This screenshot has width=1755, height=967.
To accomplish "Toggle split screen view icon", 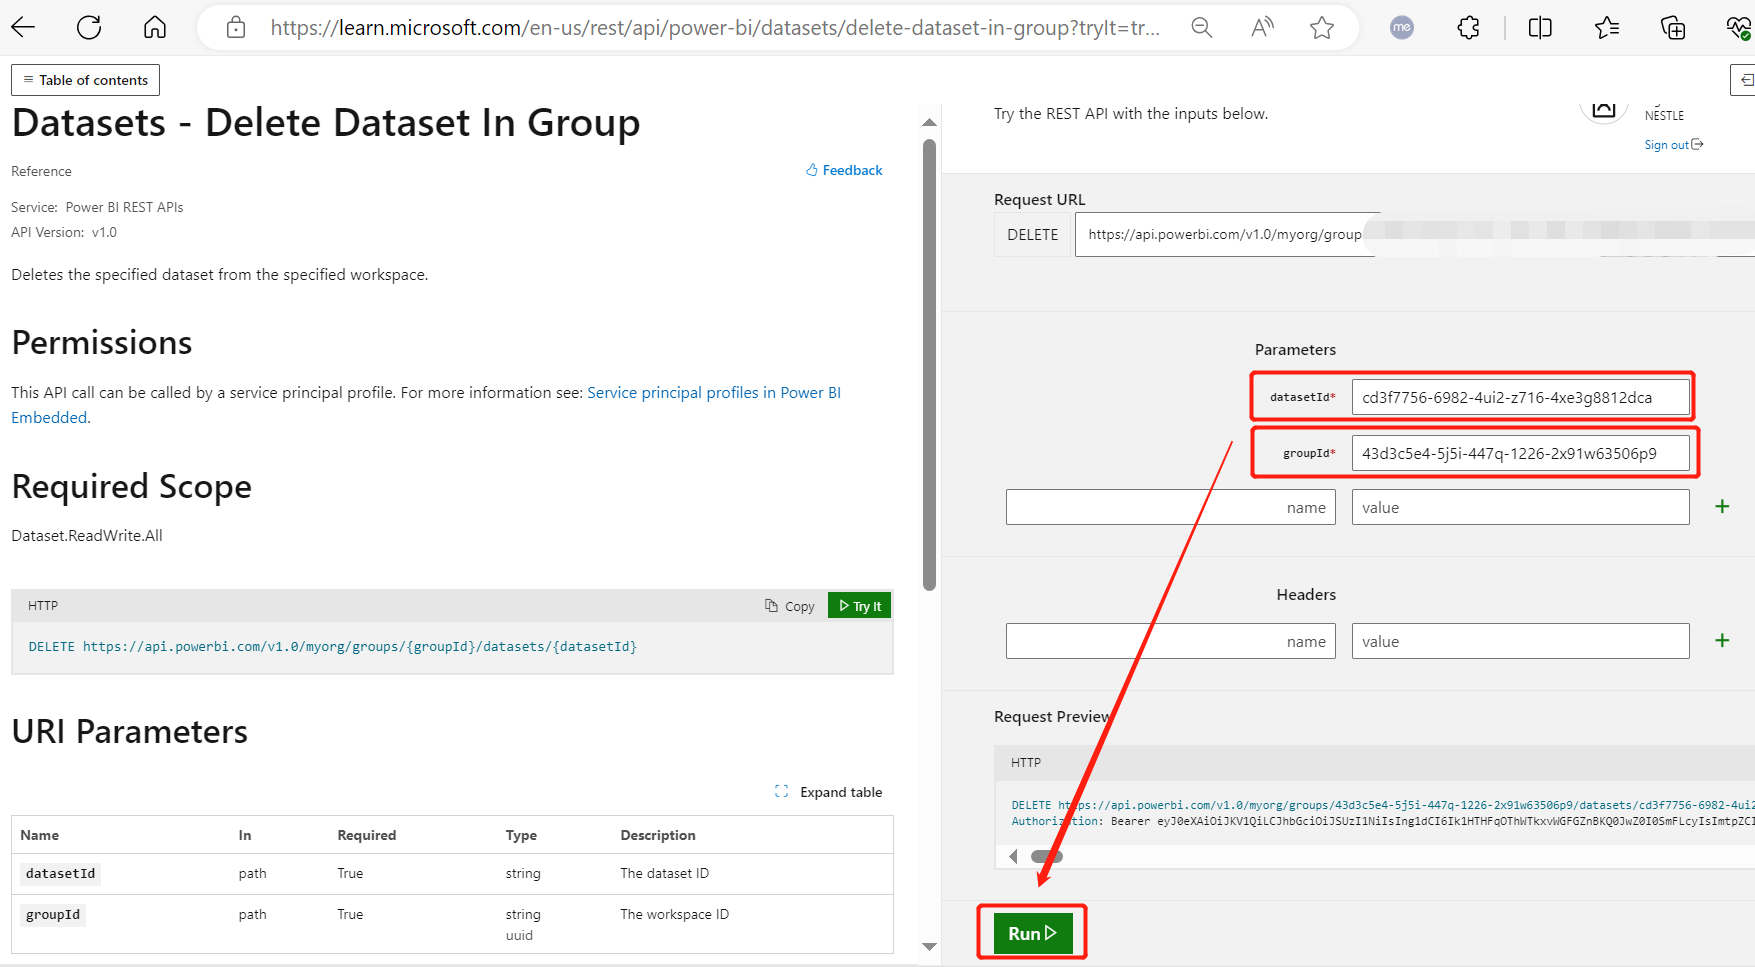I will 1540,28.
